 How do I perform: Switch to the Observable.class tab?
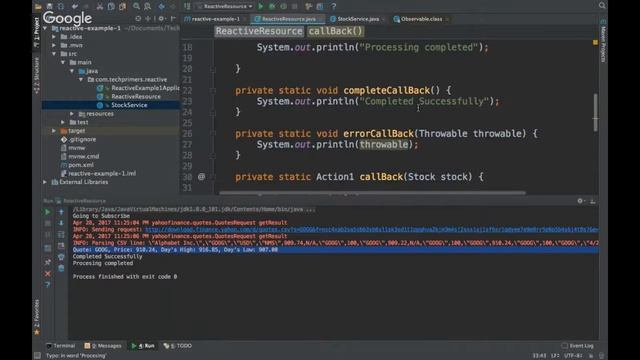pyautogui.click(x=421, y=19)
